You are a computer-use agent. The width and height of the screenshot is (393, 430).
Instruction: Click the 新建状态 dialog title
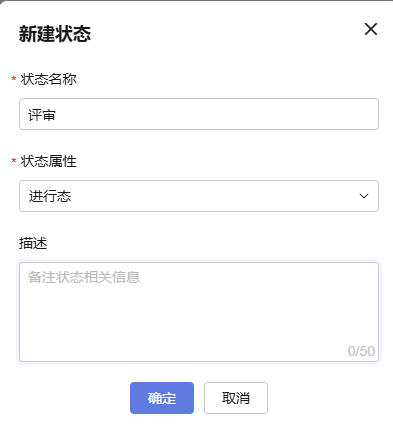[x=55, y=34]
